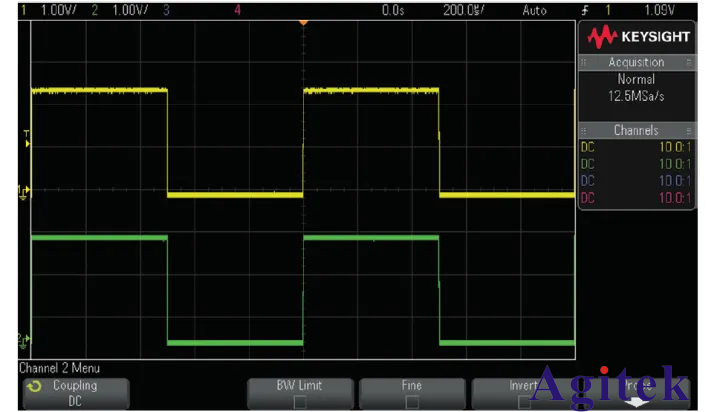Select channel 2 scale 1.00V/ in status bar

click(128, 9)
